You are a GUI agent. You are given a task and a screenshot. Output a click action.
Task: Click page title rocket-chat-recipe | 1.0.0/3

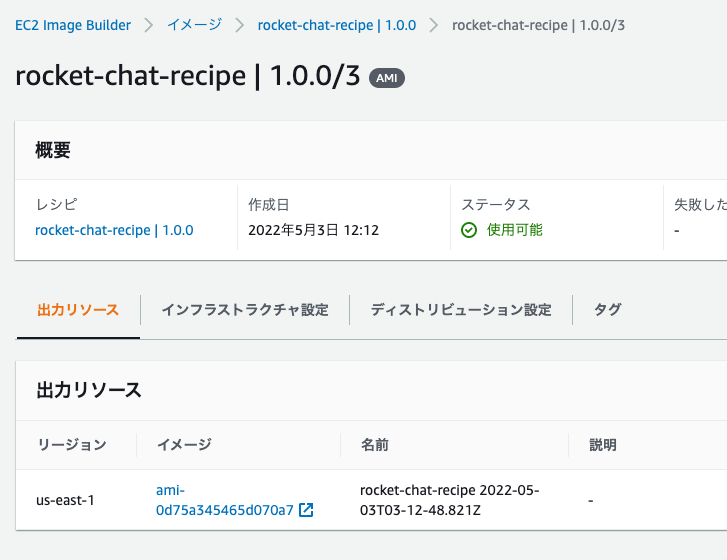(188, 76)
